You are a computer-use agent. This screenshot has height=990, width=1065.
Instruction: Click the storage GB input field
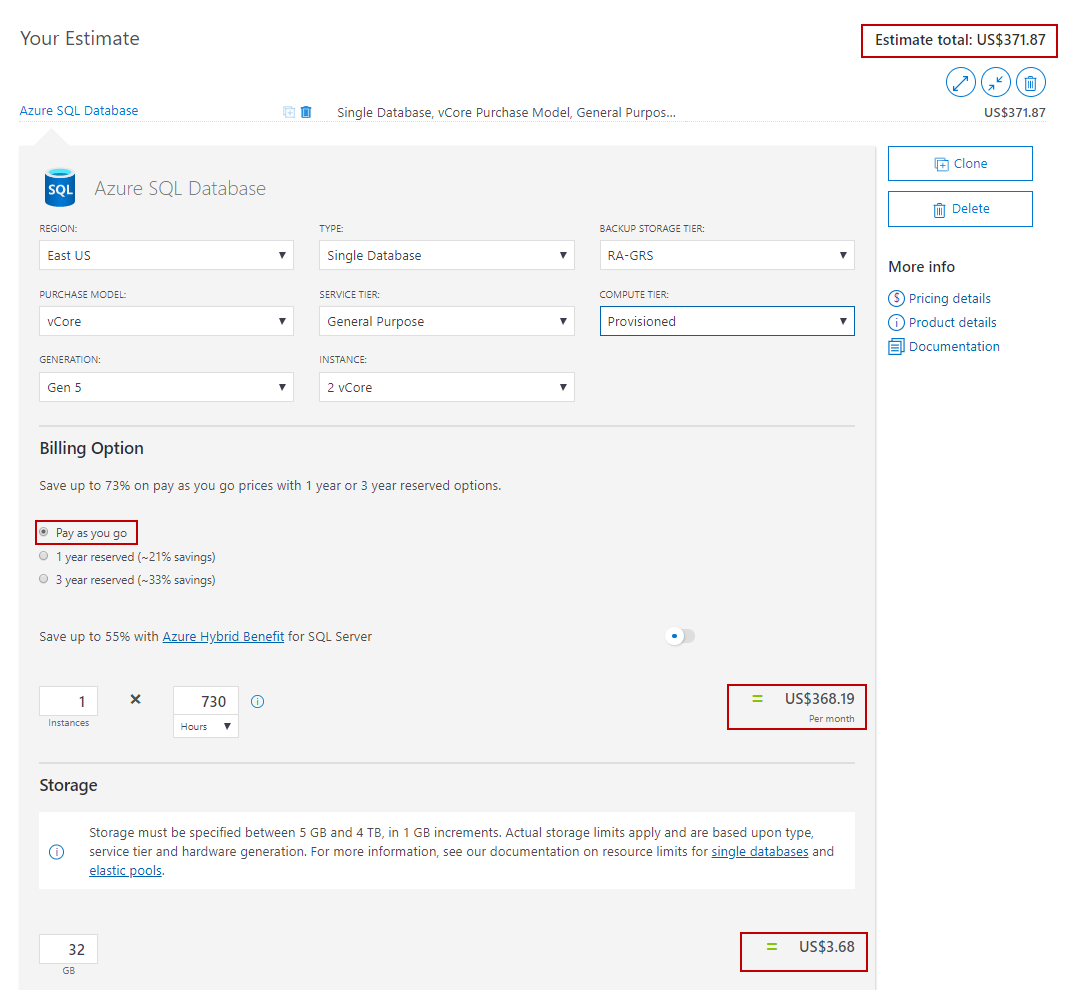[68, 949]
